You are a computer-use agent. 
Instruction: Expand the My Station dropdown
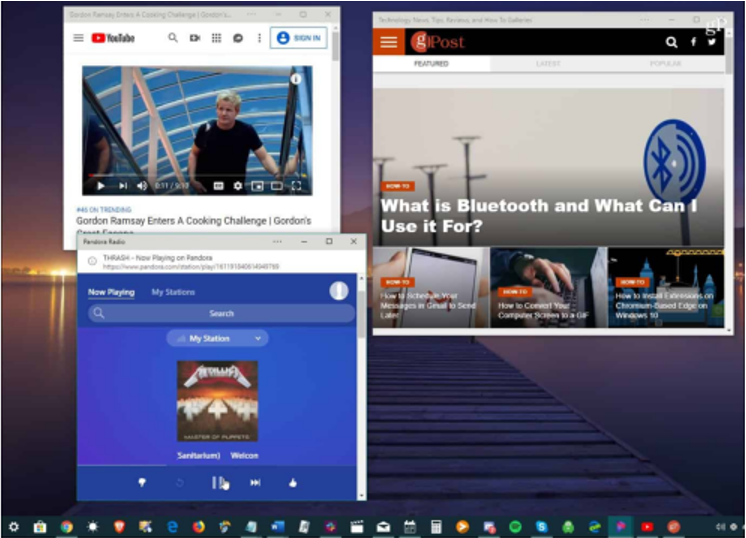[217, 338]
